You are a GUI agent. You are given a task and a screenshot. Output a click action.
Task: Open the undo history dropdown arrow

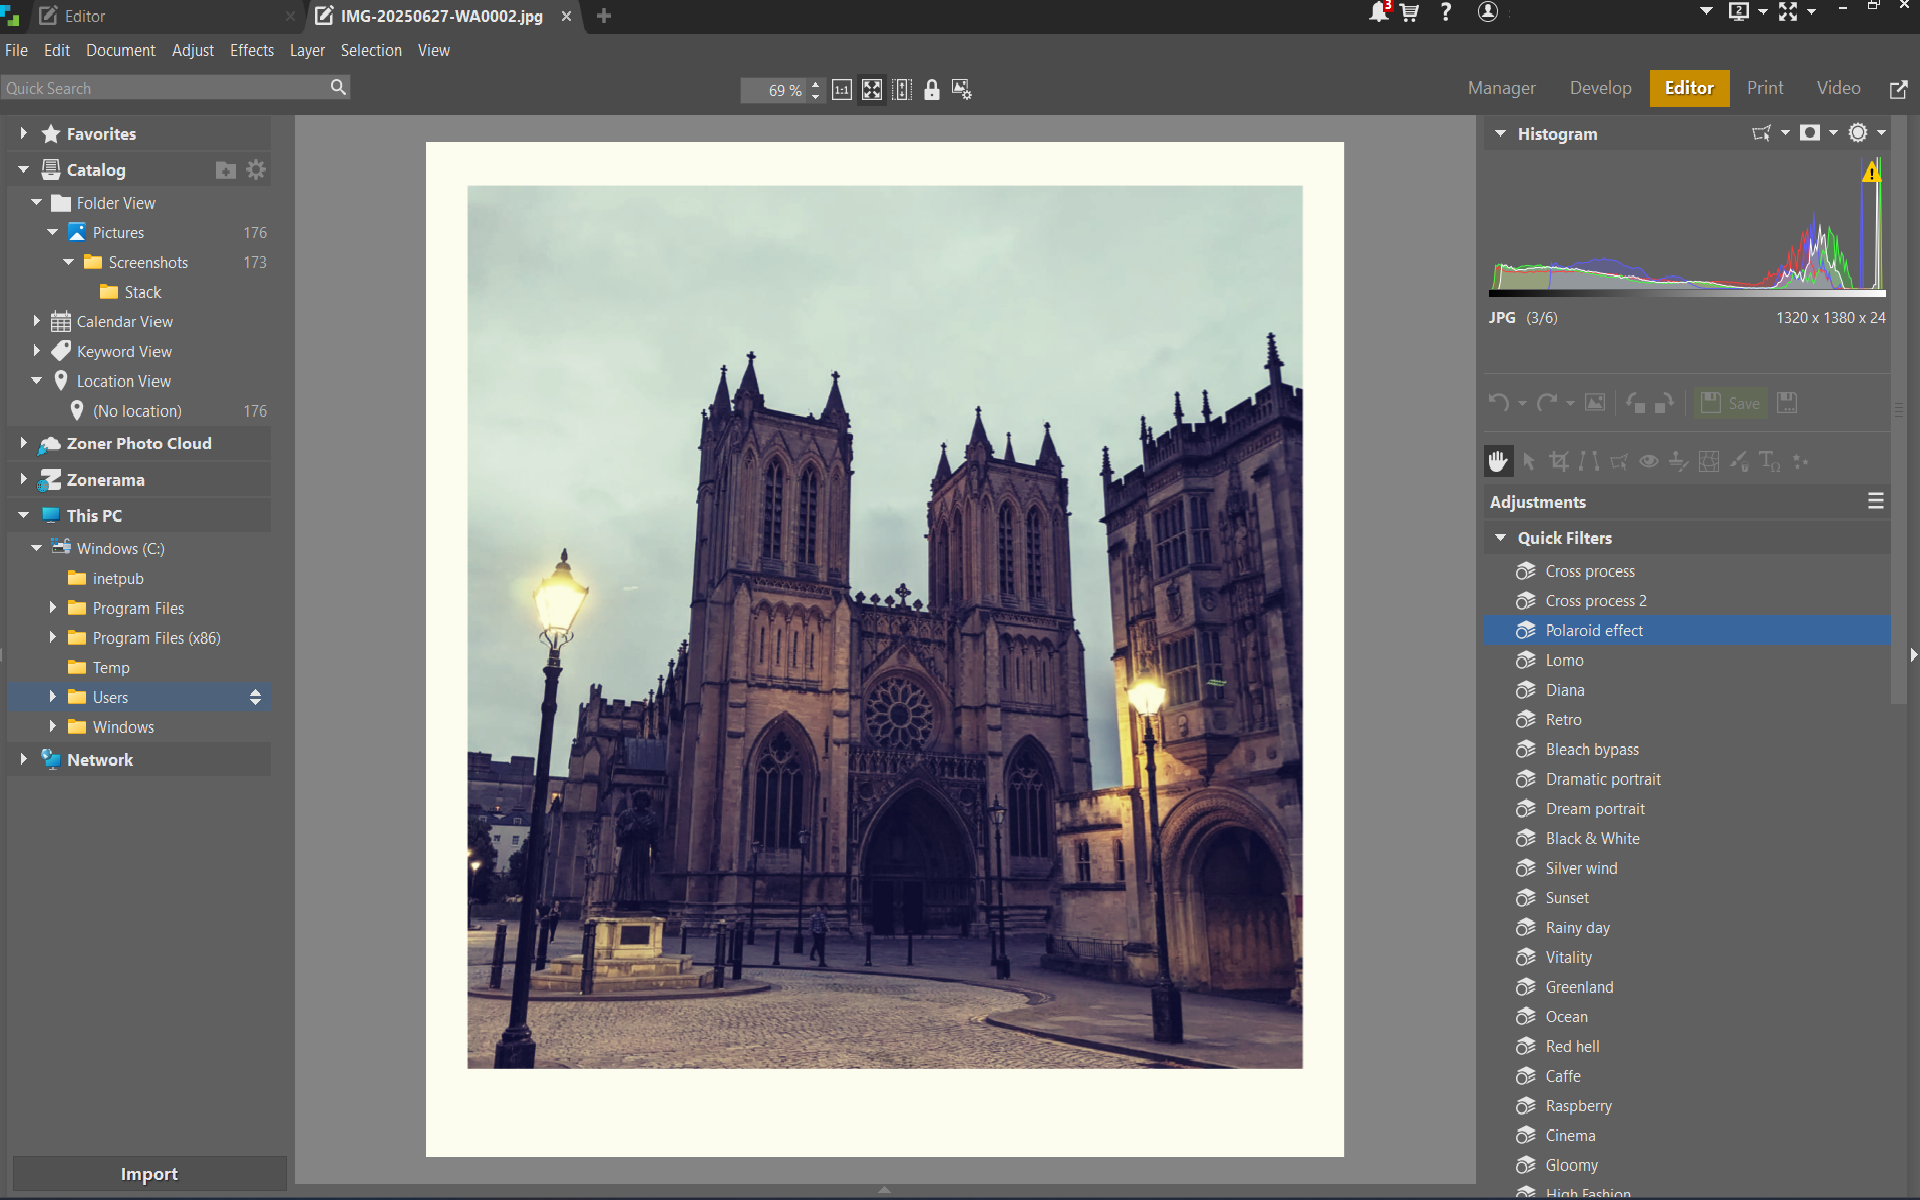tap(1522, 404)
